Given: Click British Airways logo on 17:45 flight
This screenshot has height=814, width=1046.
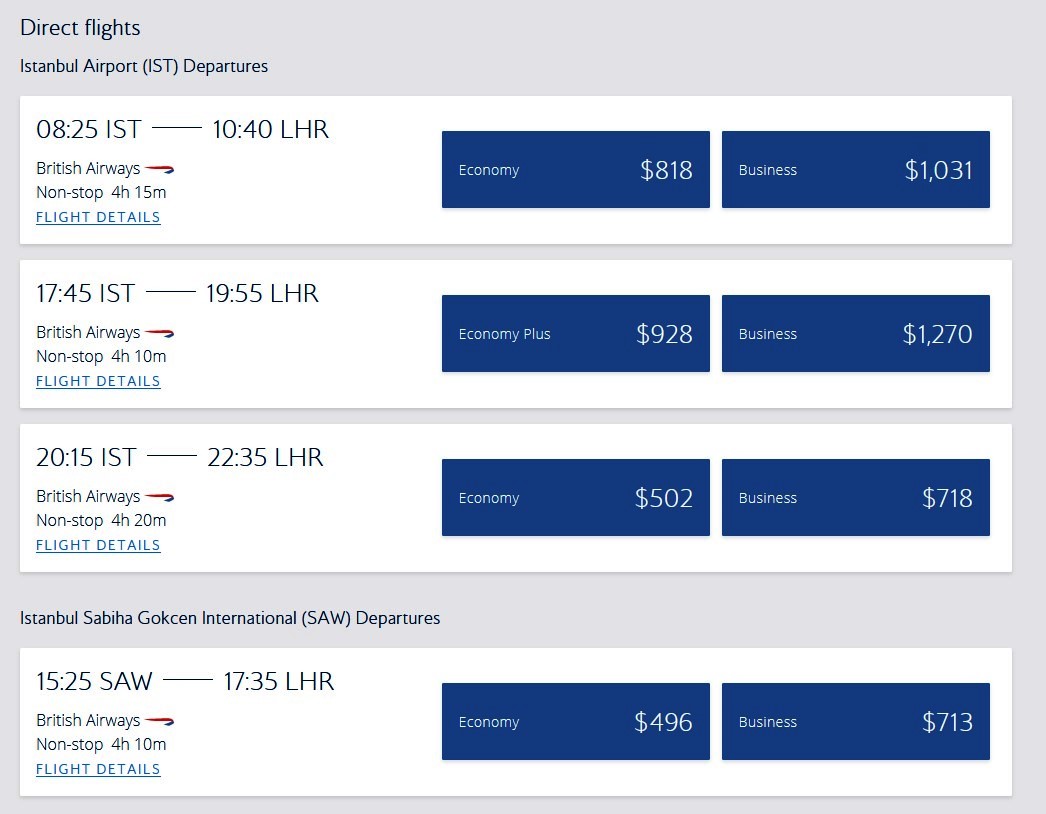Looking at the screenshot, I should coord(159,333).
